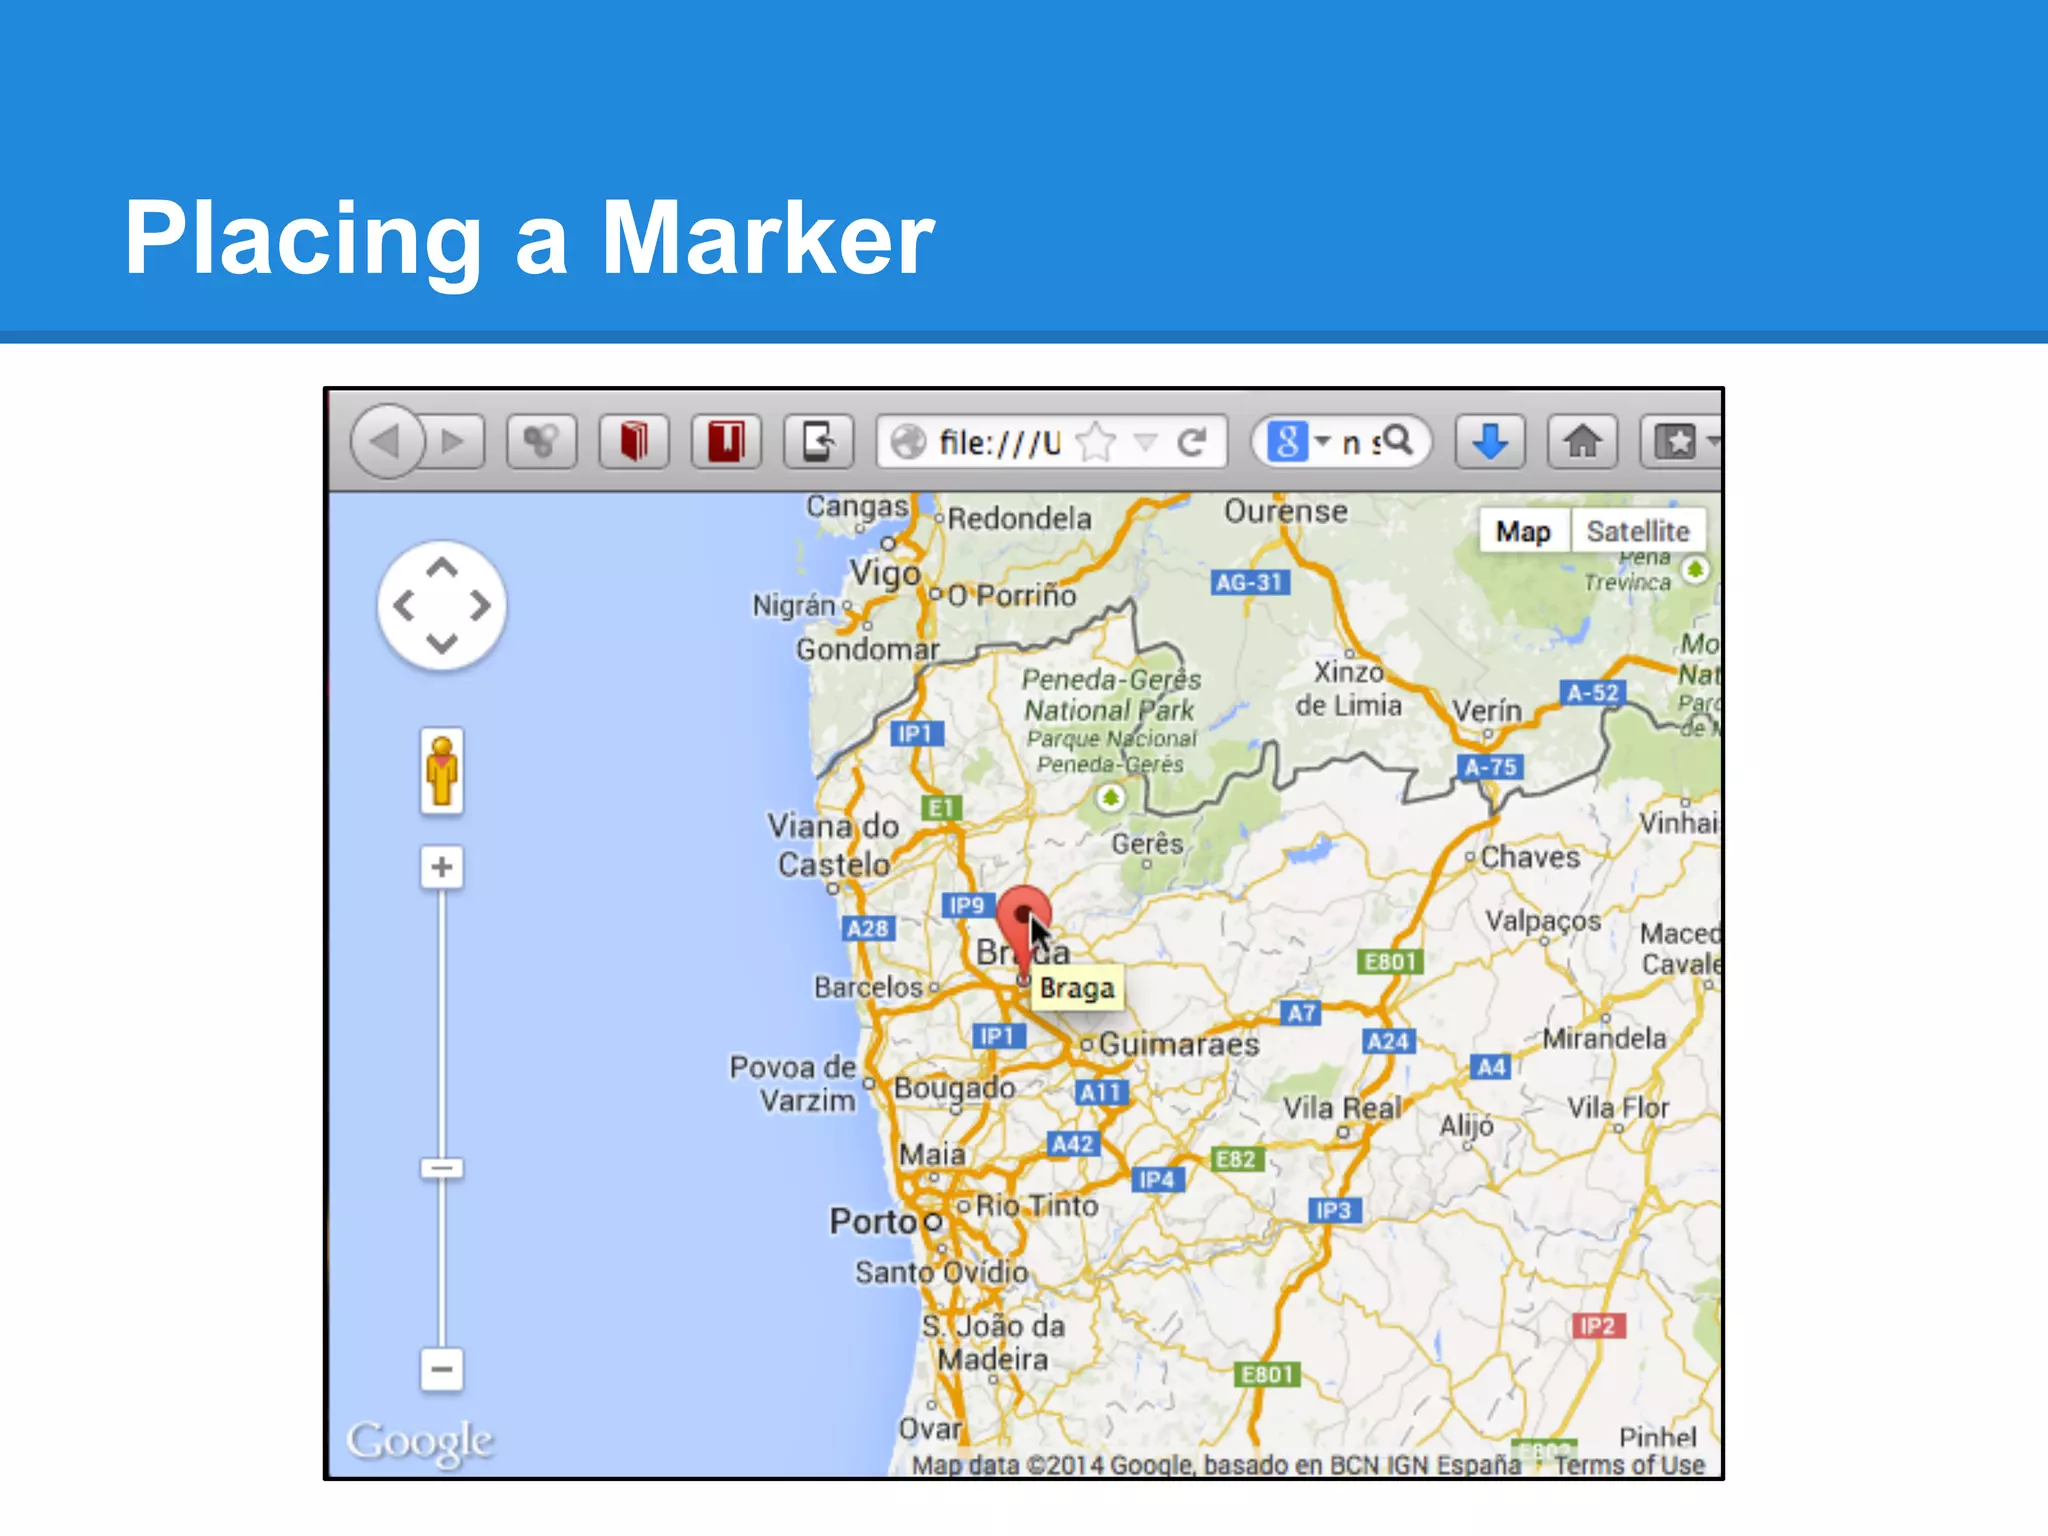Click the red T toolbar icon
The height and width of the screenshot is (1536, 2048).
coord(726,441)
